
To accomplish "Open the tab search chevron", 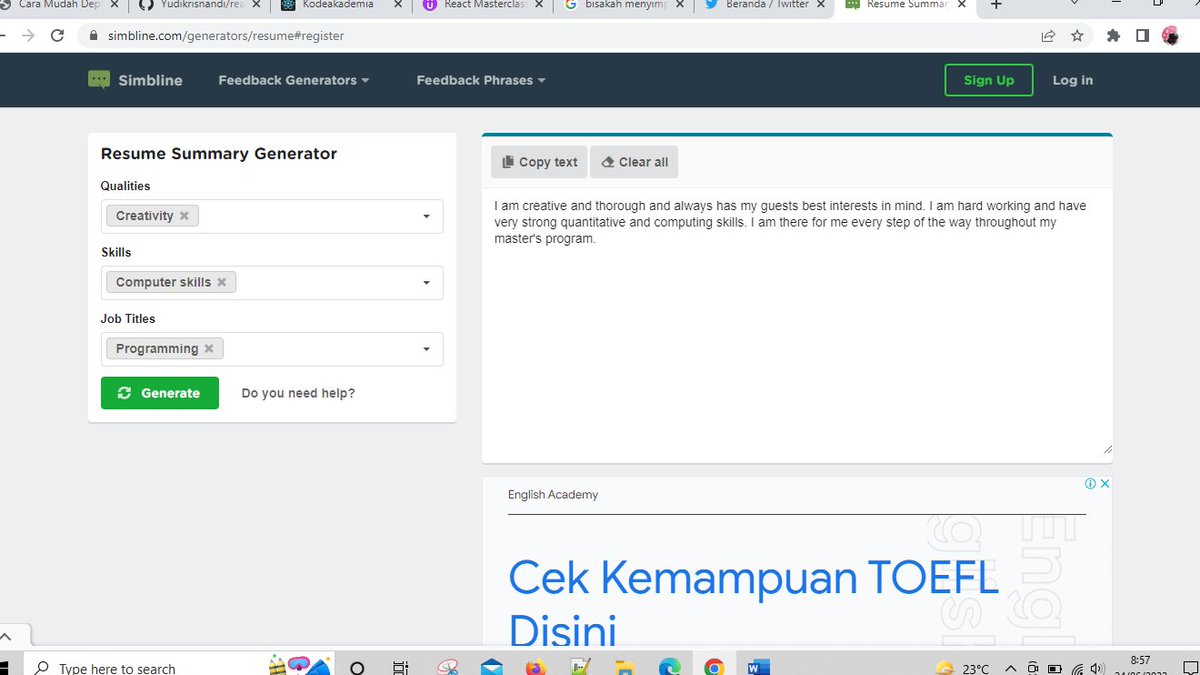I will pos(1073,3).
